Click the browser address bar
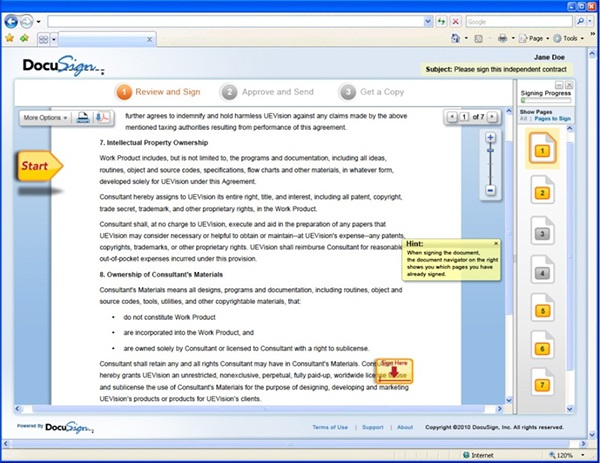This screenshot has width=600, height=463. pos(235,21)
